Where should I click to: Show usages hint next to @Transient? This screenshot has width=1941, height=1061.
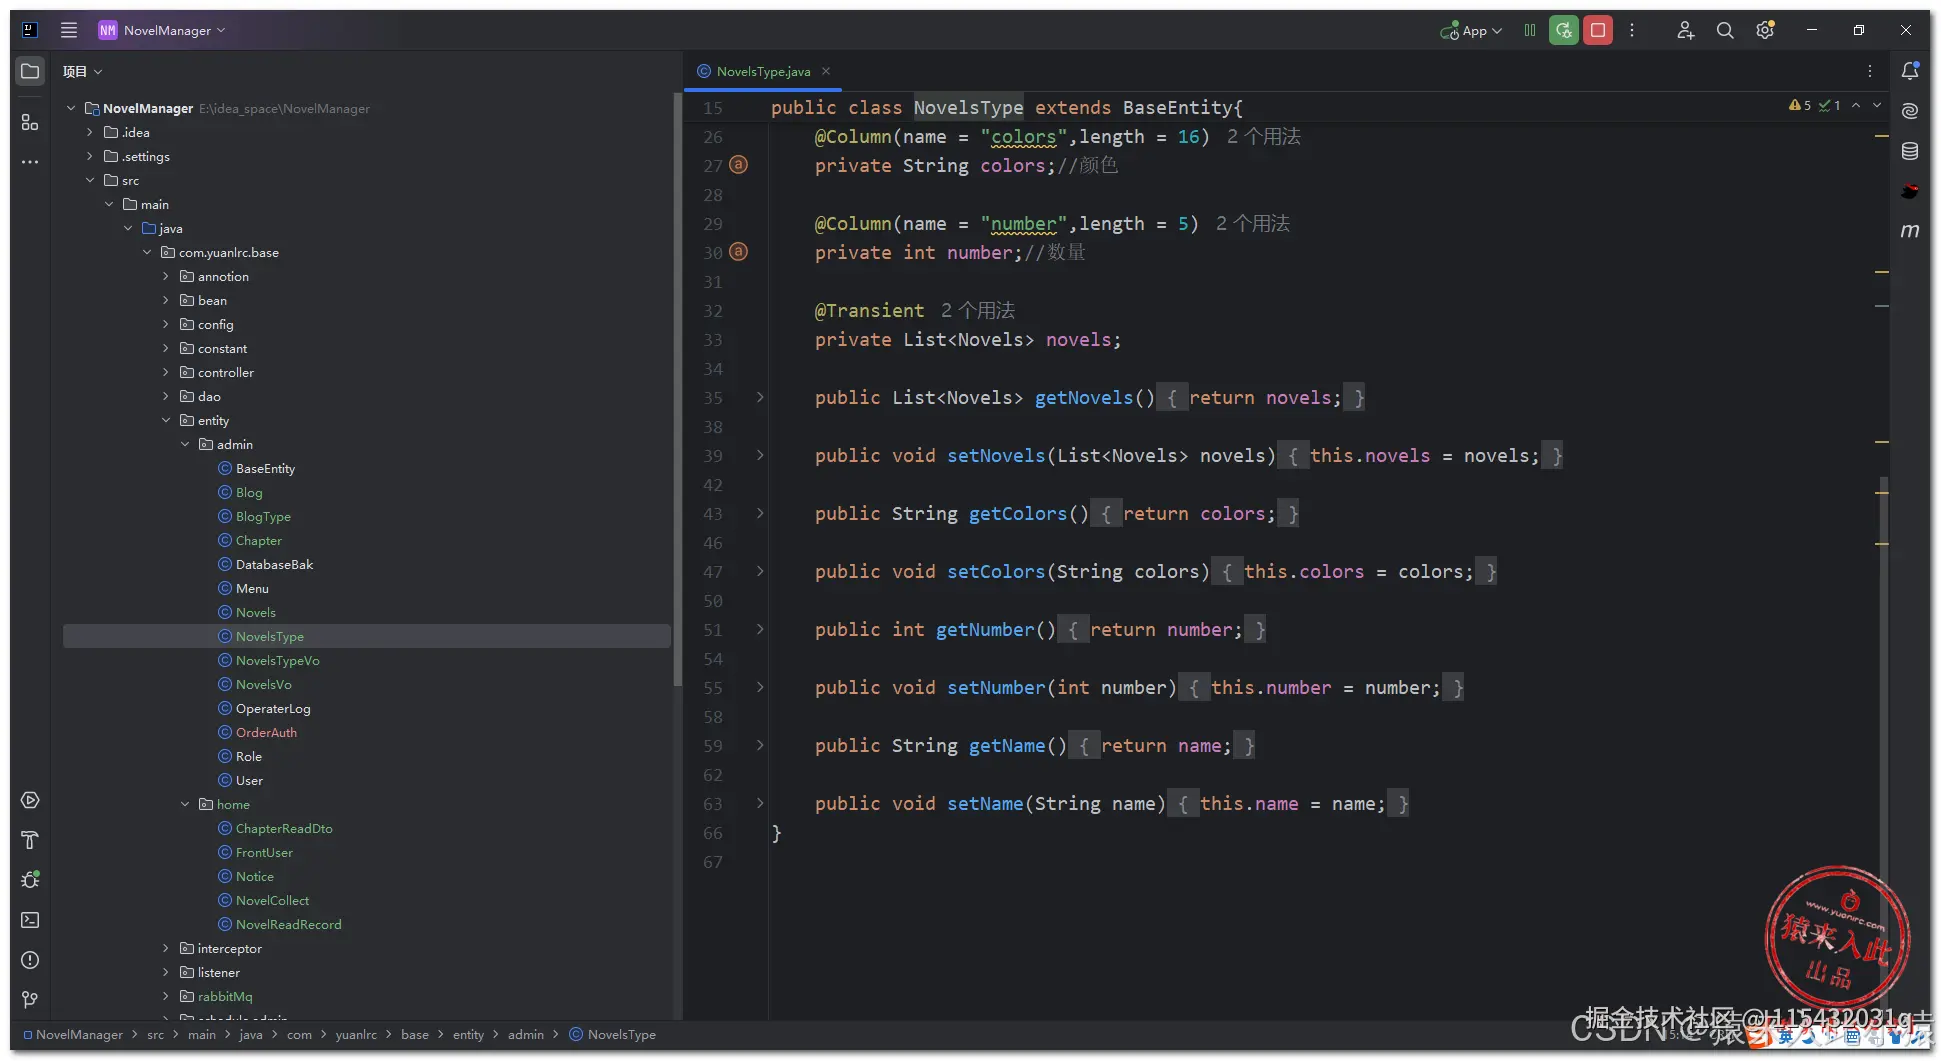point(977,310)
